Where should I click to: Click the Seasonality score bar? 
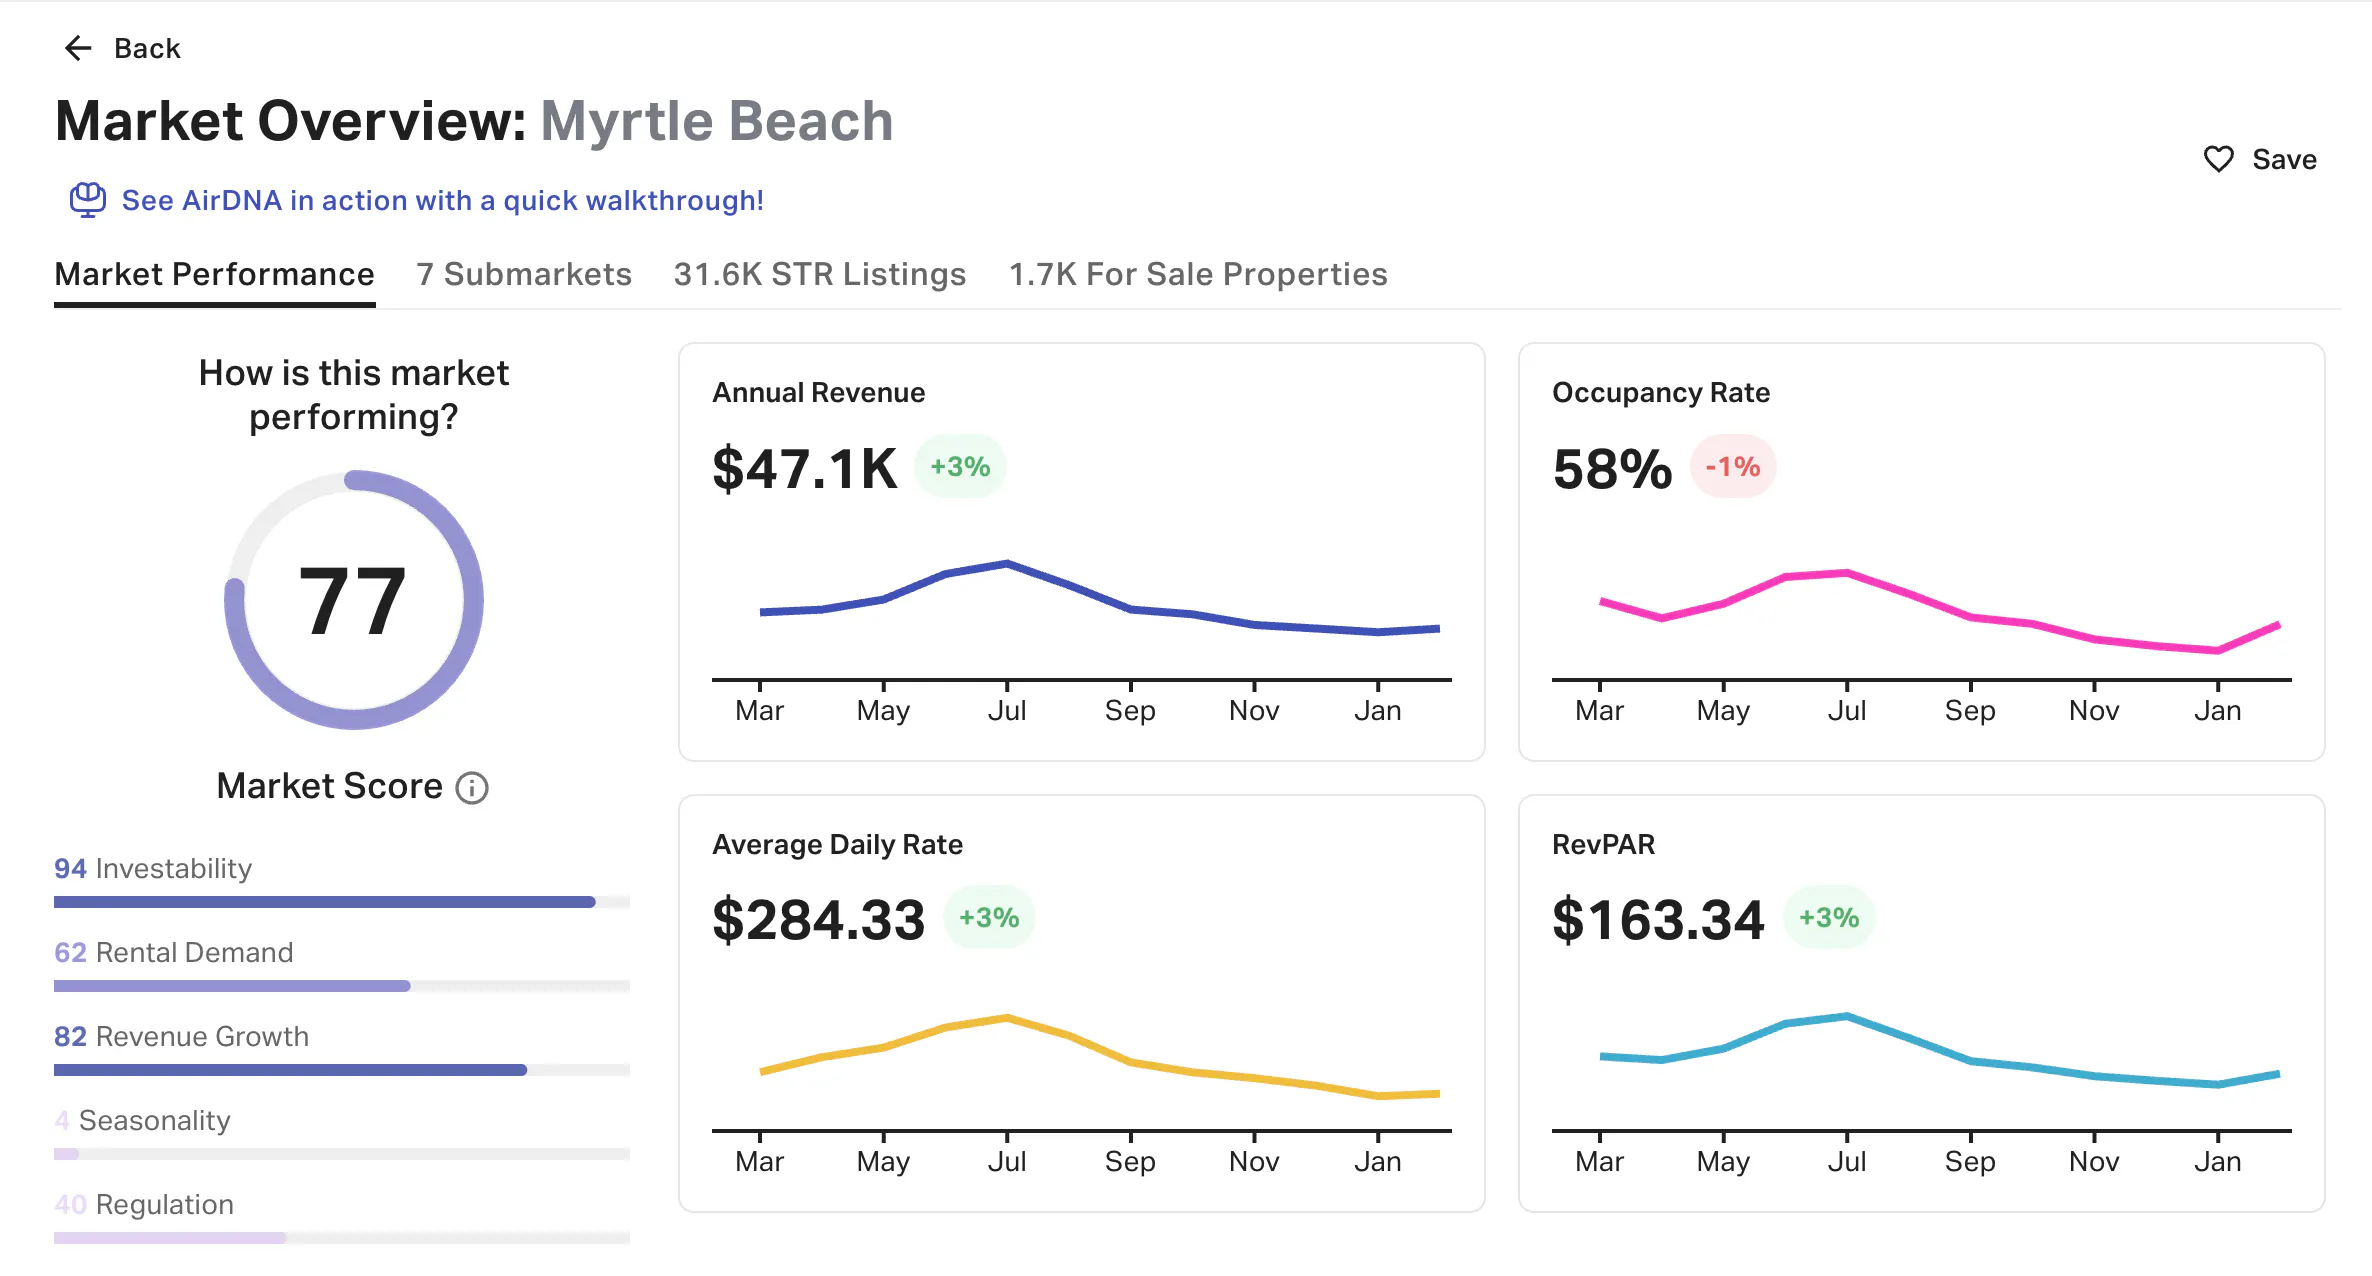pos(342,1154)
